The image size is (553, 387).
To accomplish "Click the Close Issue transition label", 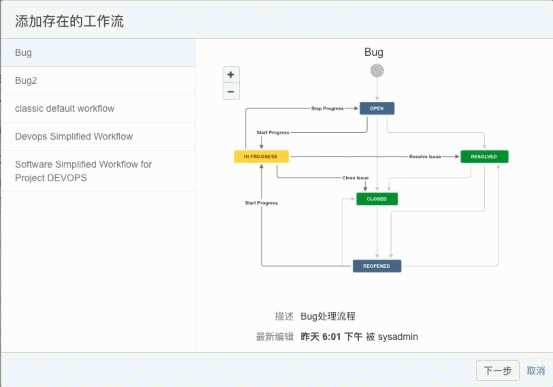I will coord(355,178).
